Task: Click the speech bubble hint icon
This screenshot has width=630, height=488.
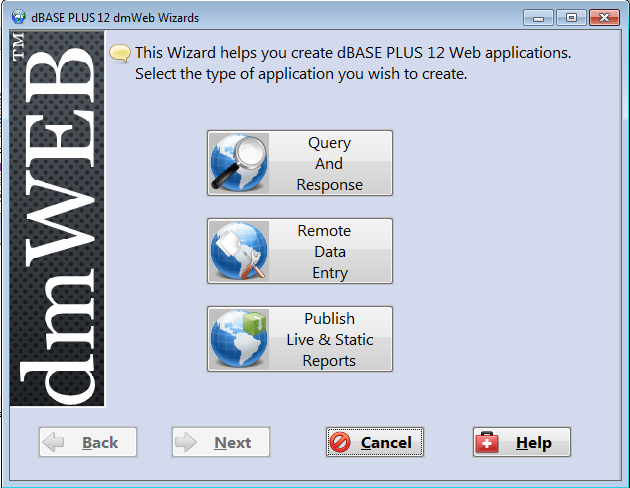Action: pyautogui.click(x=120, y=53)
